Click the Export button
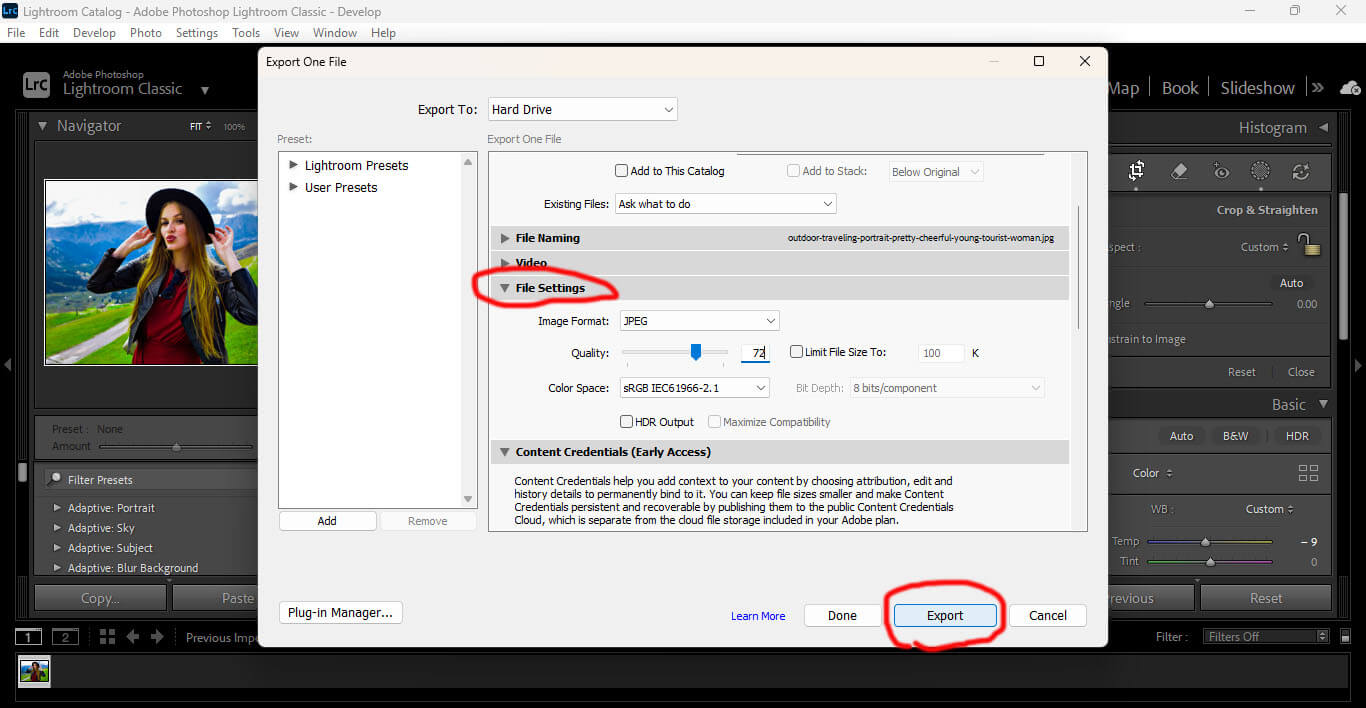 945,616
